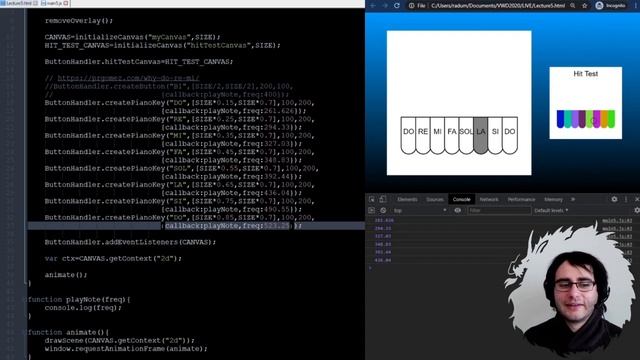Click console log value 327.03
This screenshot has height=360, width=640.
pyautogui.click(x=383, y=236)
